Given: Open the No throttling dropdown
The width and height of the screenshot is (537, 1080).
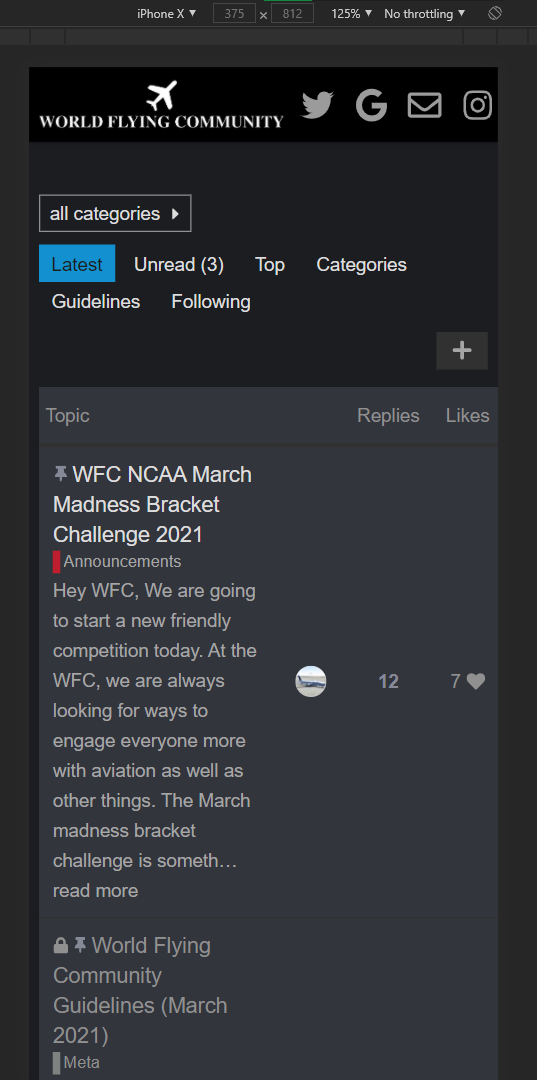Looking at the screenshot, I should 424,13.
